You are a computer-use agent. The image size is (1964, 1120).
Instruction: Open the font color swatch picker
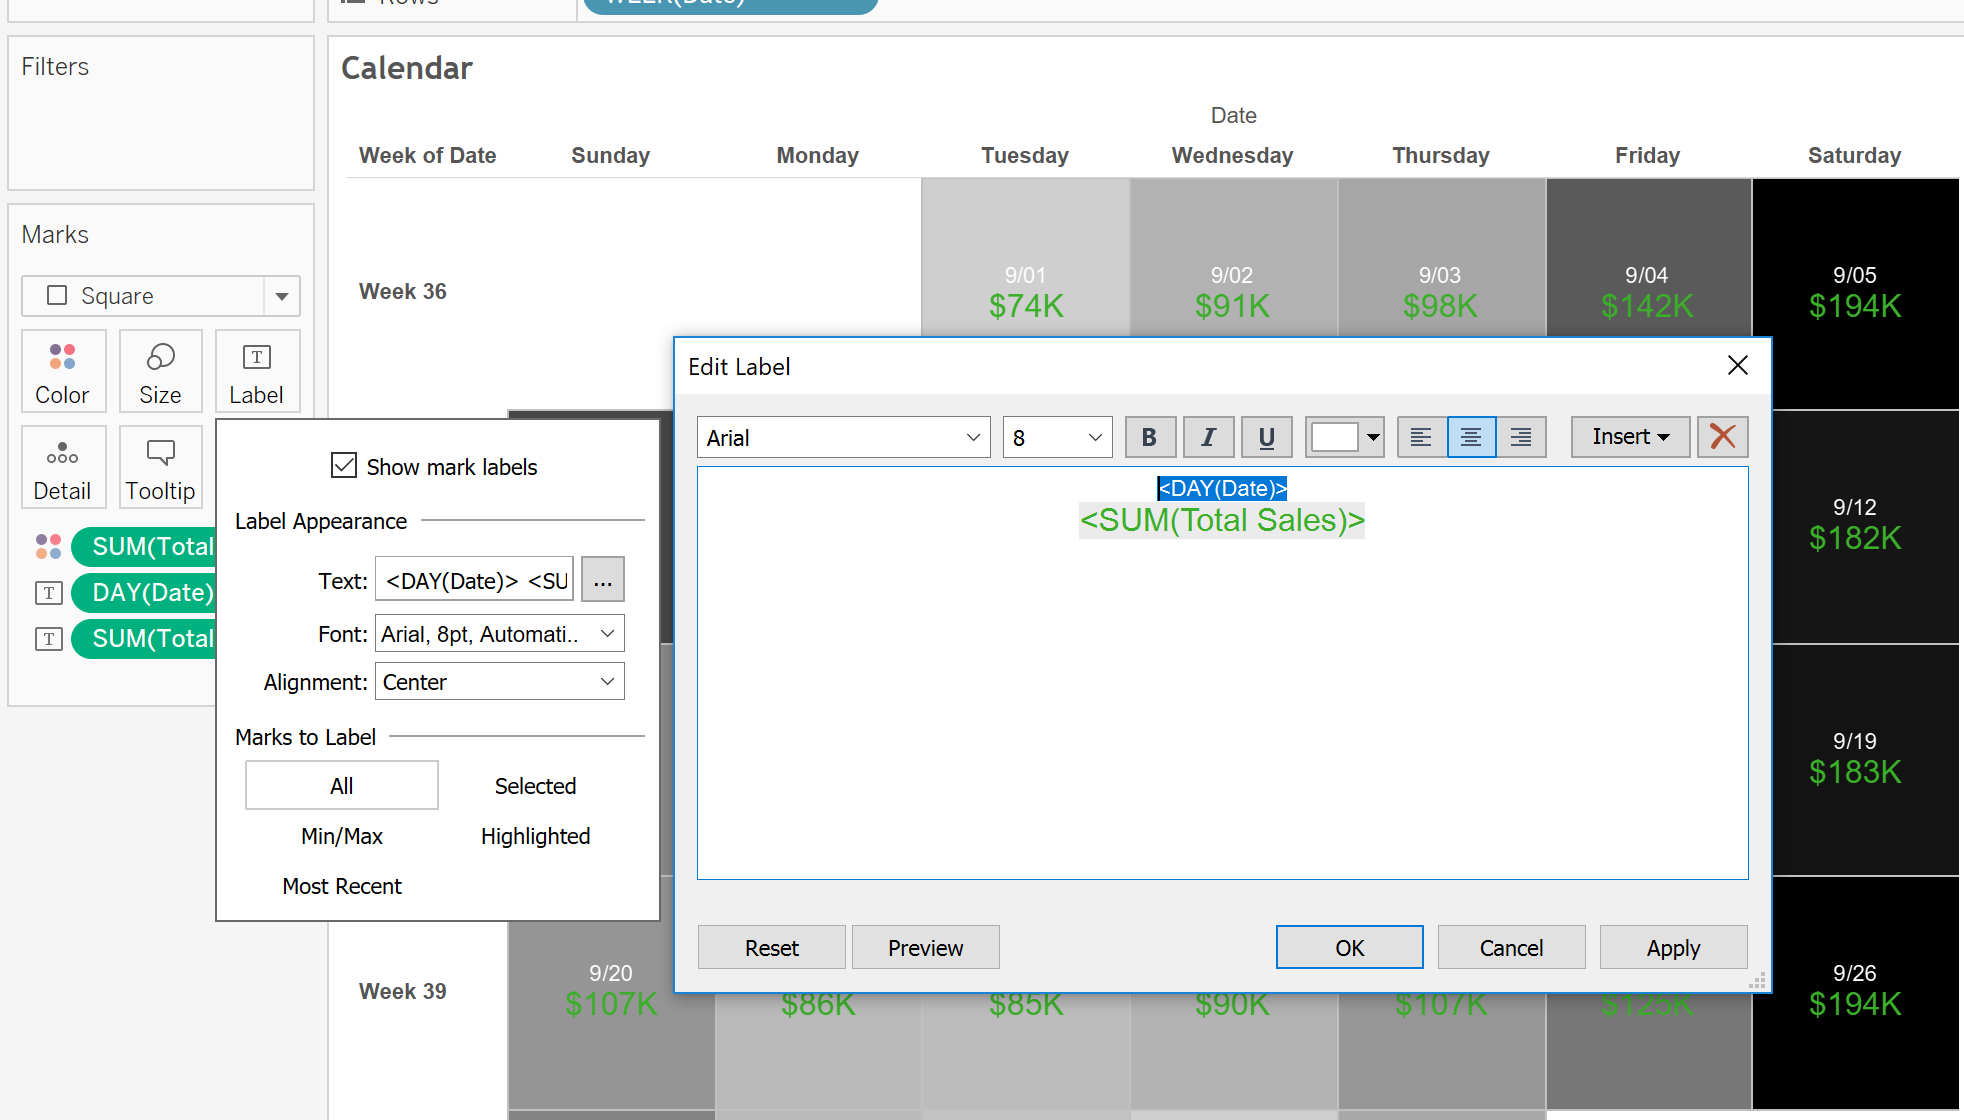point(1345,437)
